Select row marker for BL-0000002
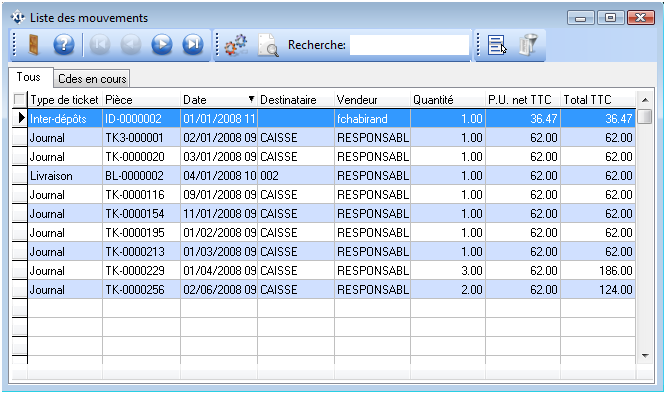 coord(20,176)
